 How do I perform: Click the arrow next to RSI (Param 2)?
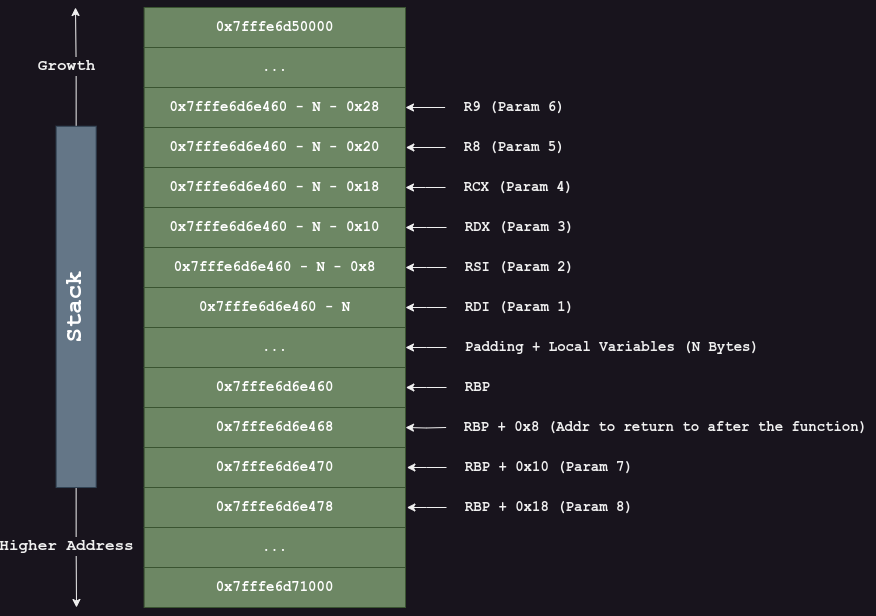[426, 267]
